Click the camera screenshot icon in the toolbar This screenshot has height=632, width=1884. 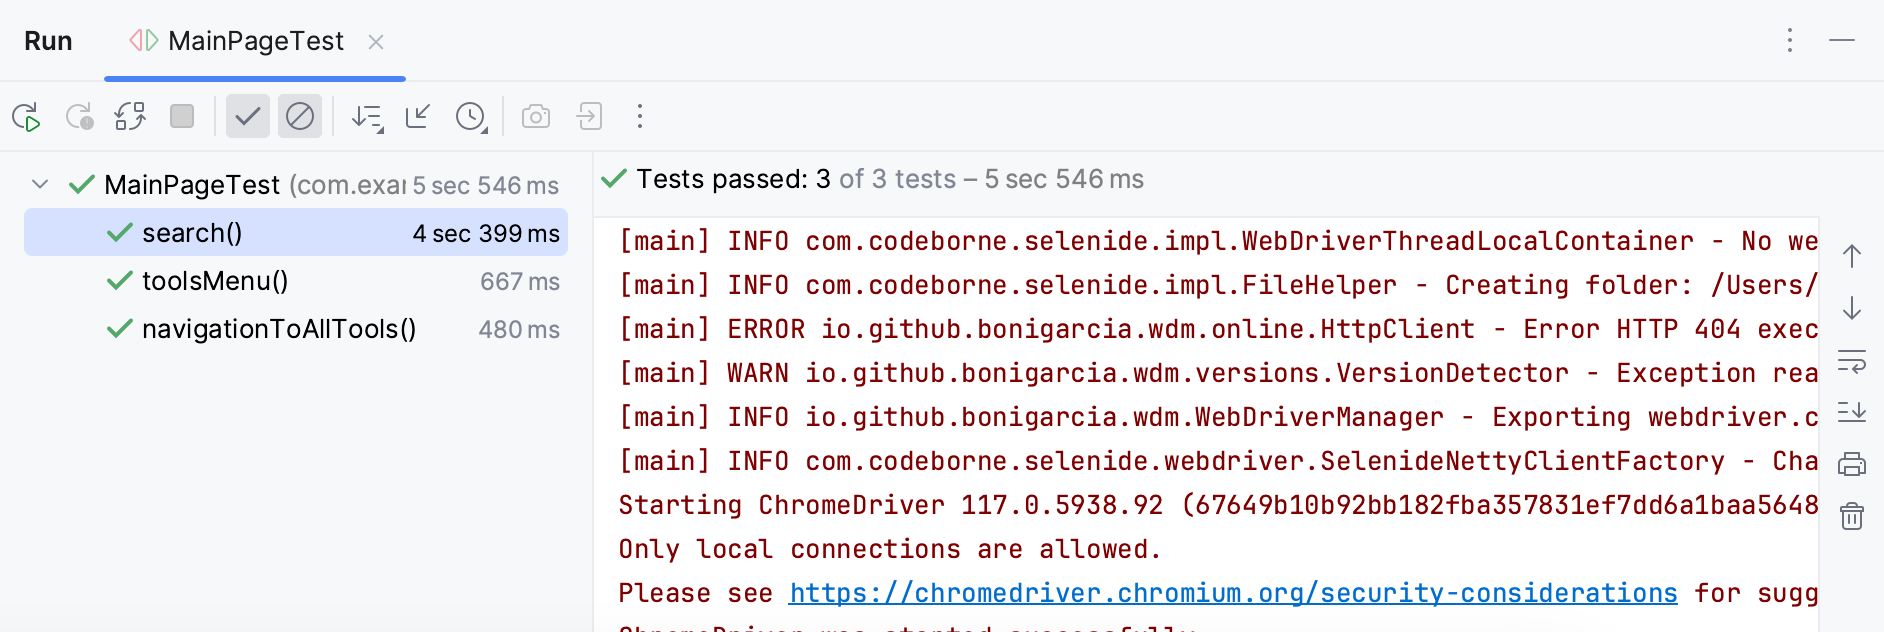535,117
